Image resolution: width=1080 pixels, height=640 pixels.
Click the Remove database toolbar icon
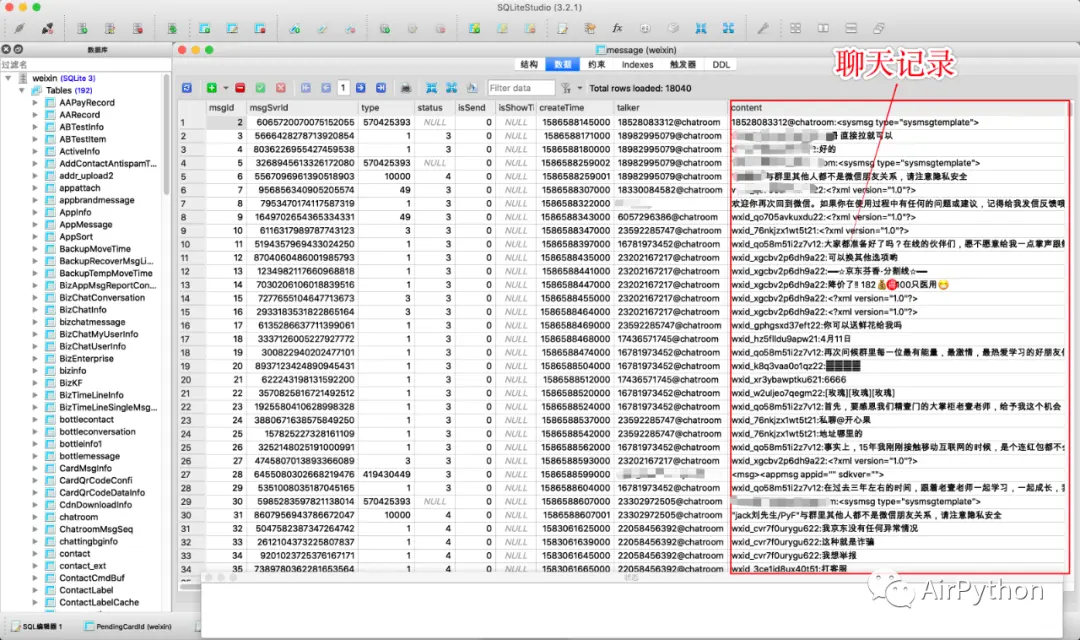point(138,29)
